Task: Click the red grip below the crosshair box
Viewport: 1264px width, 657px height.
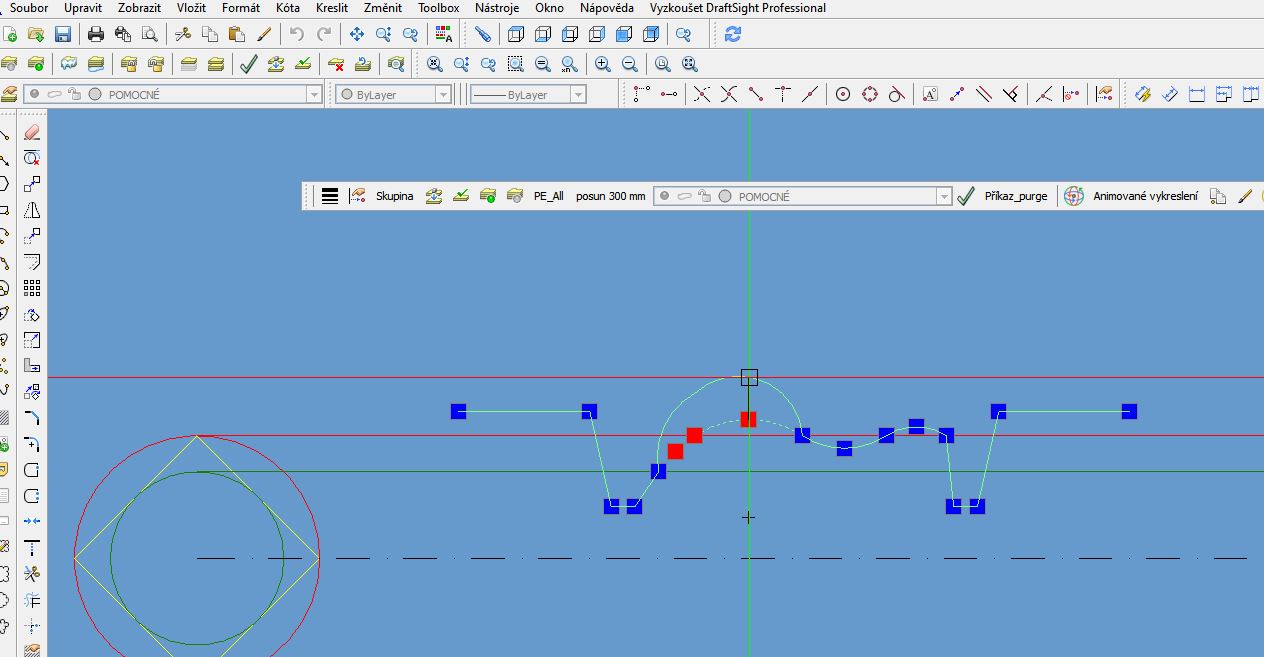Action: pos(748,419)
